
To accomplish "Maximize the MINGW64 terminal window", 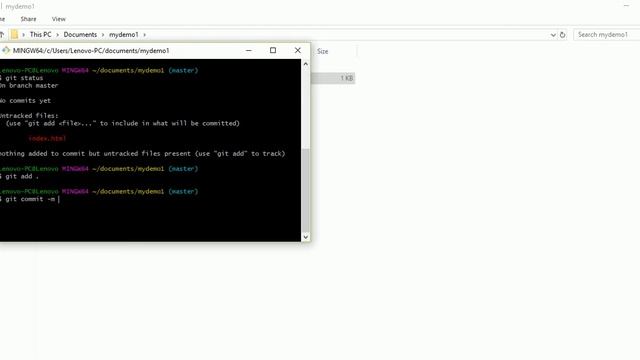I will (x=273, y=51).
